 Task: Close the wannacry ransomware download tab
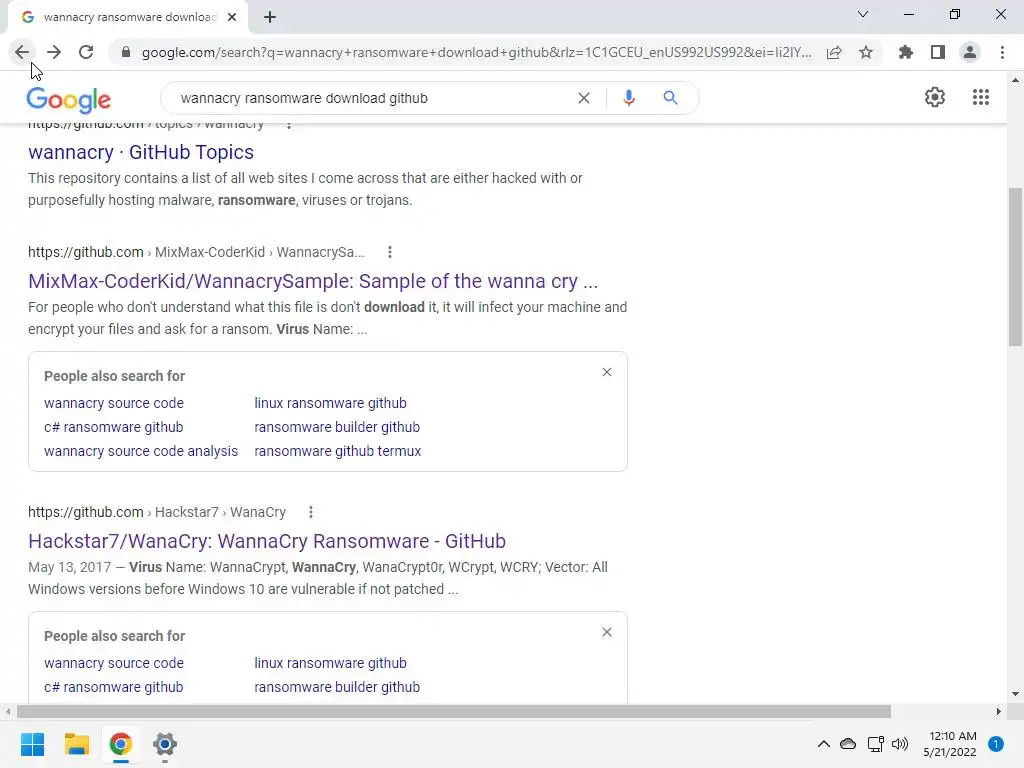232,17
